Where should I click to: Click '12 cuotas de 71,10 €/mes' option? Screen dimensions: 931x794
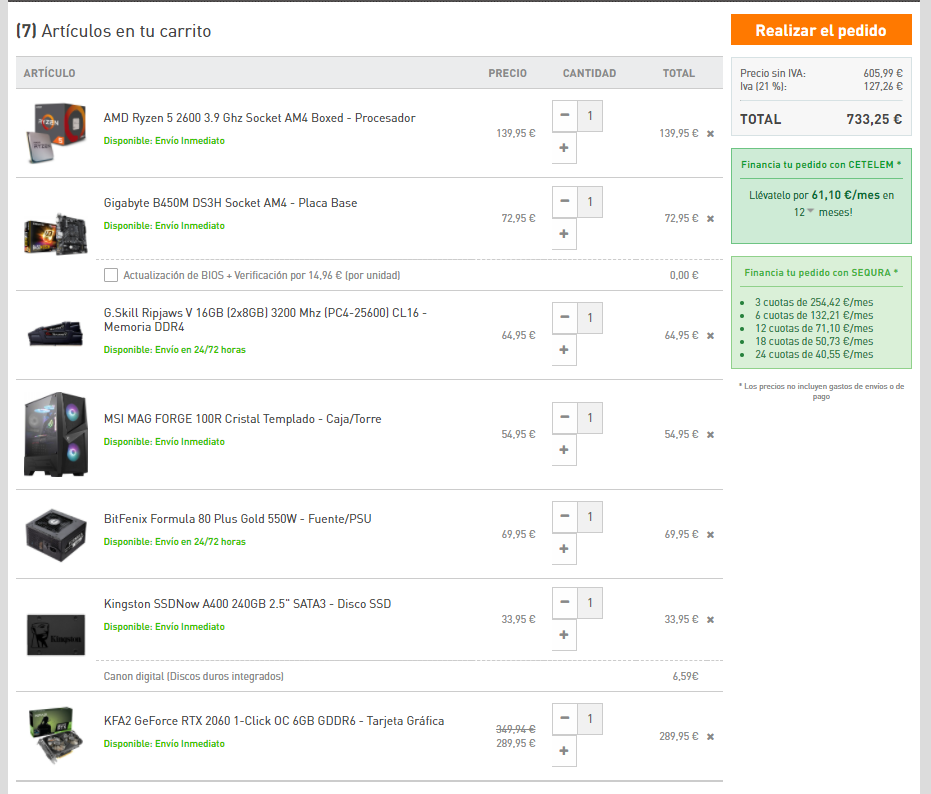[814, 328]
